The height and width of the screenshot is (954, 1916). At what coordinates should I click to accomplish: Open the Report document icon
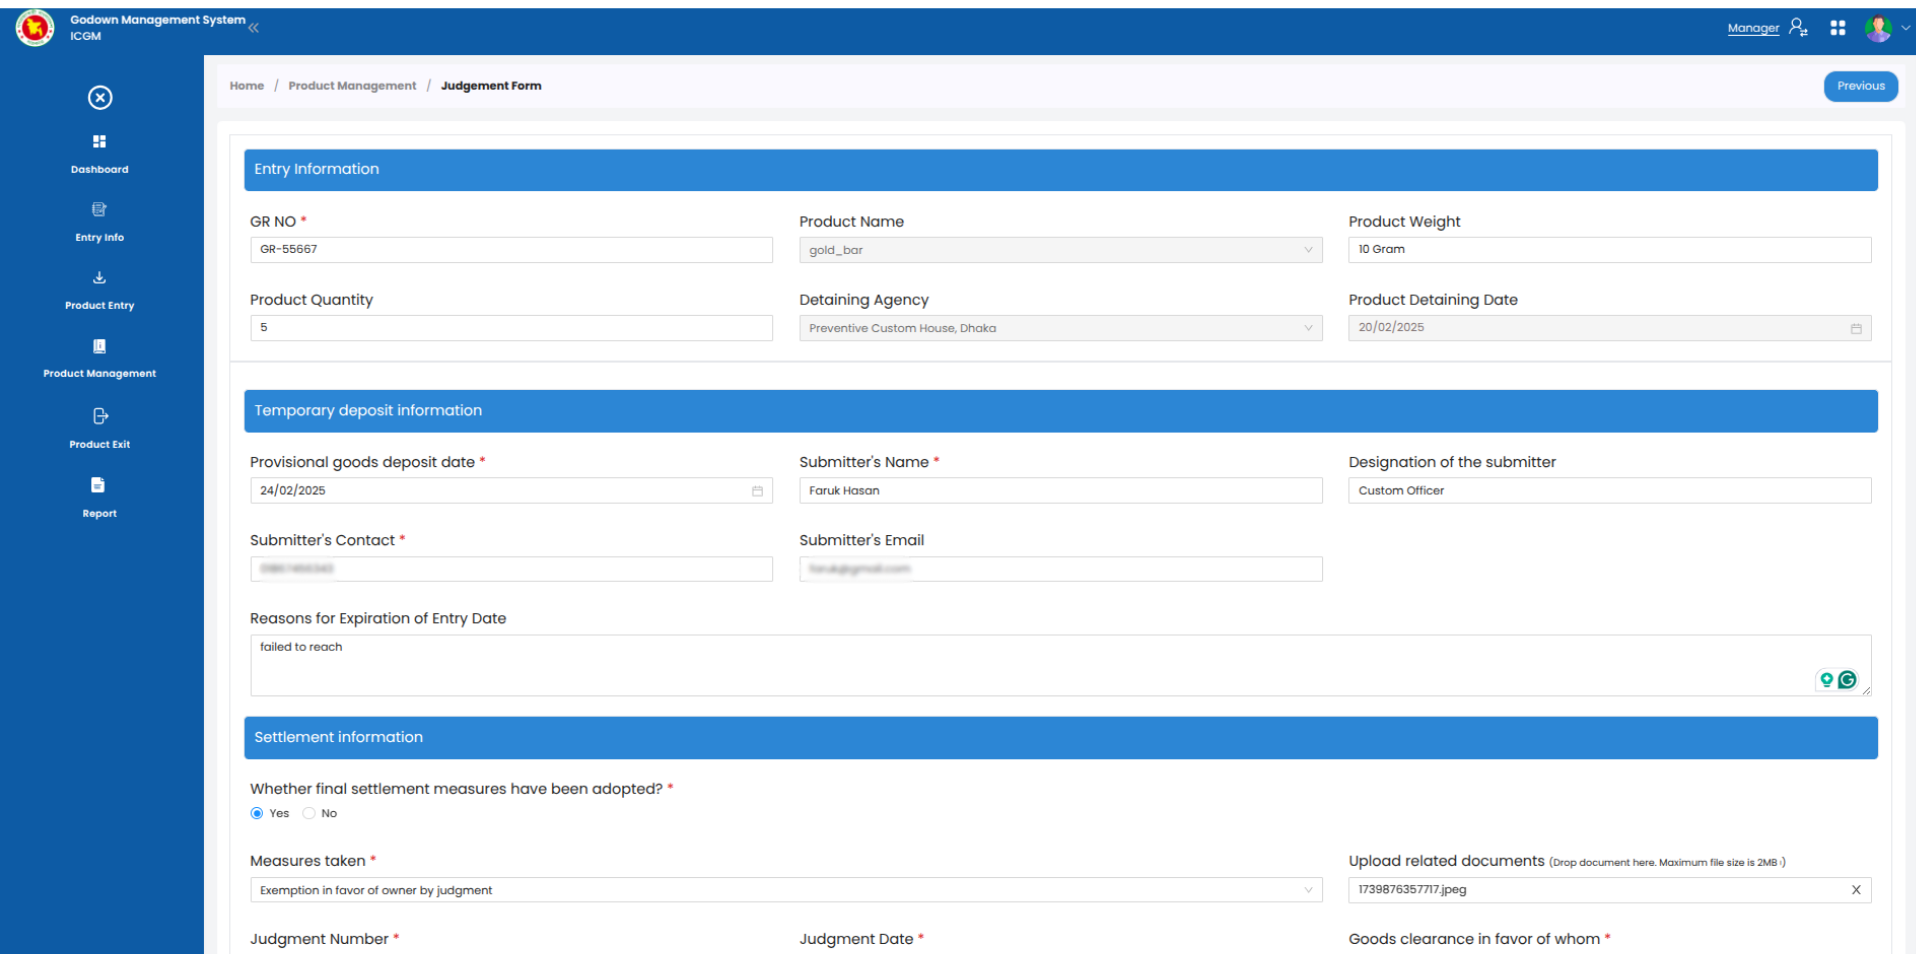(x=98, y=485)
